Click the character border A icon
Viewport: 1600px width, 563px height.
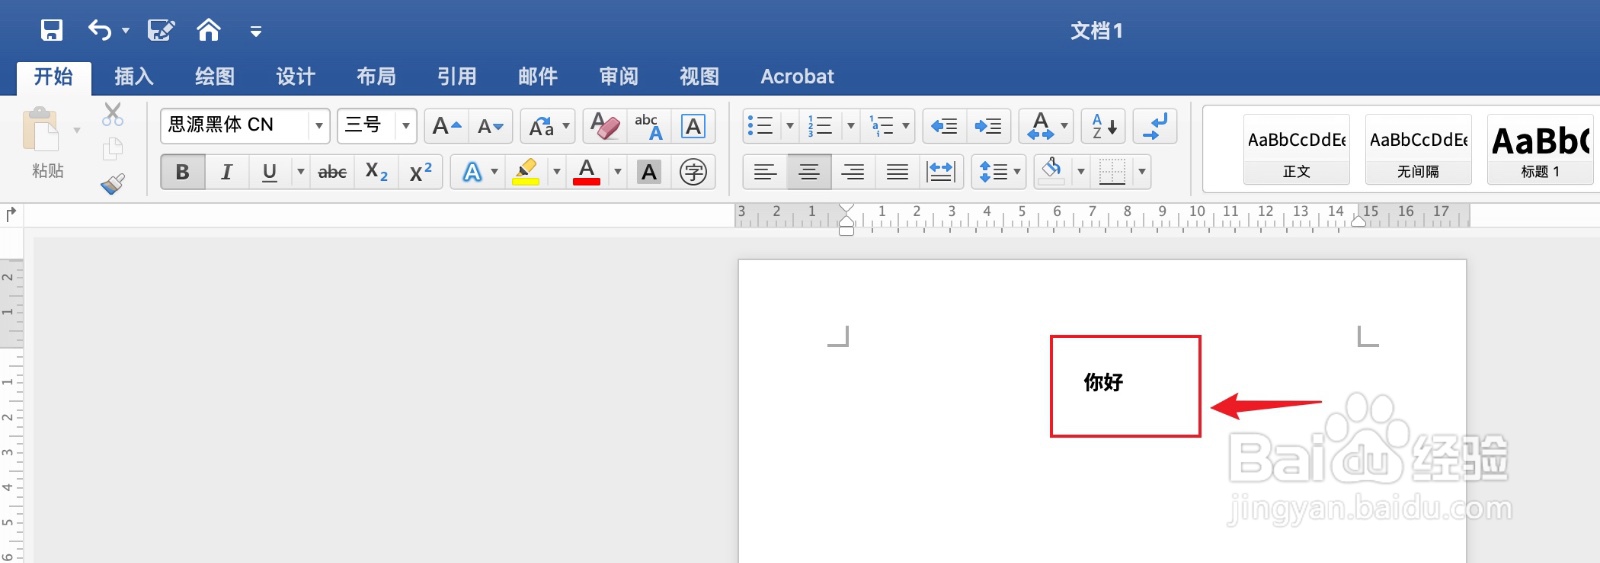[x=693, y=126]
